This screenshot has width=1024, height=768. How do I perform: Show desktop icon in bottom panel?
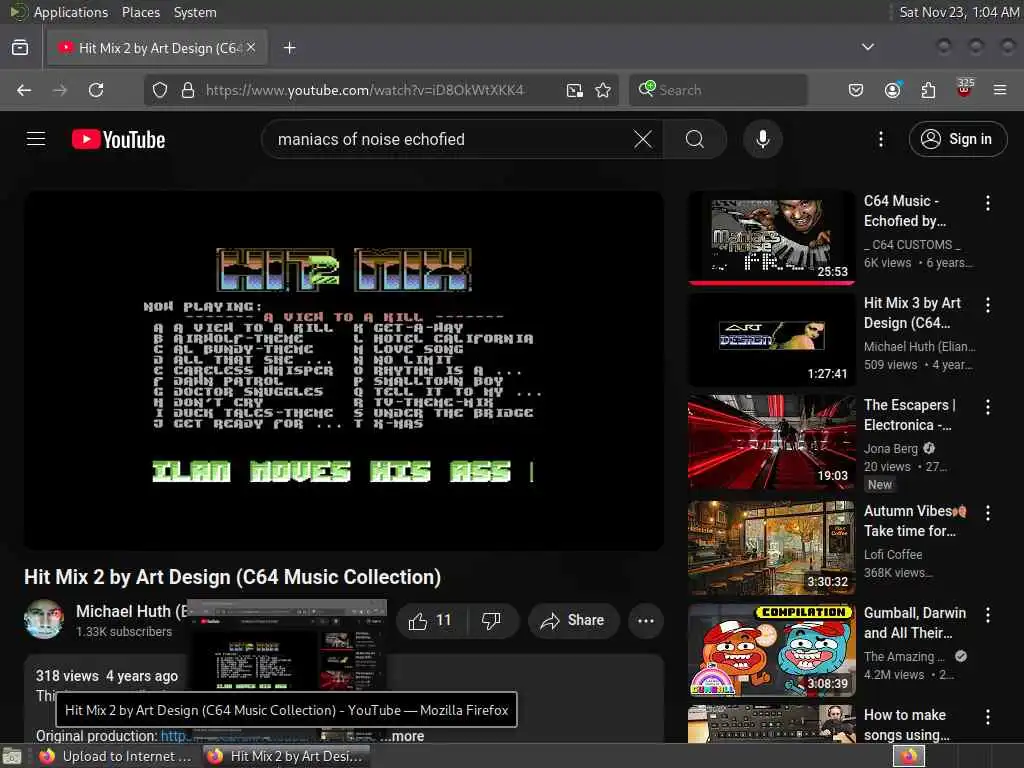pyautogui.click(x=12, y=757)
